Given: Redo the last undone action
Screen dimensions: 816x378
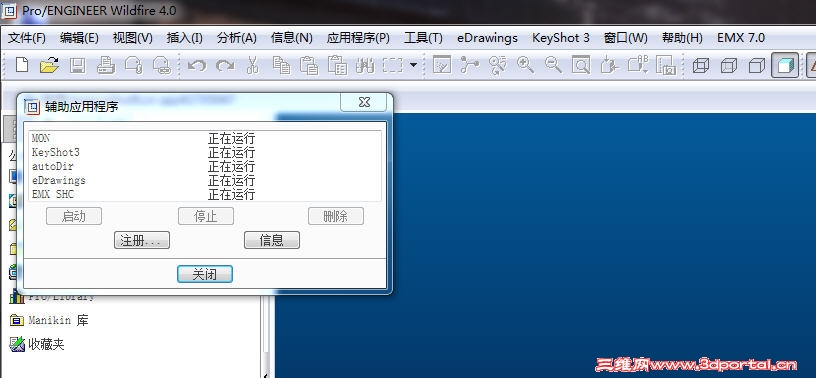Looking at the screenshot, I should pos(225,65).
